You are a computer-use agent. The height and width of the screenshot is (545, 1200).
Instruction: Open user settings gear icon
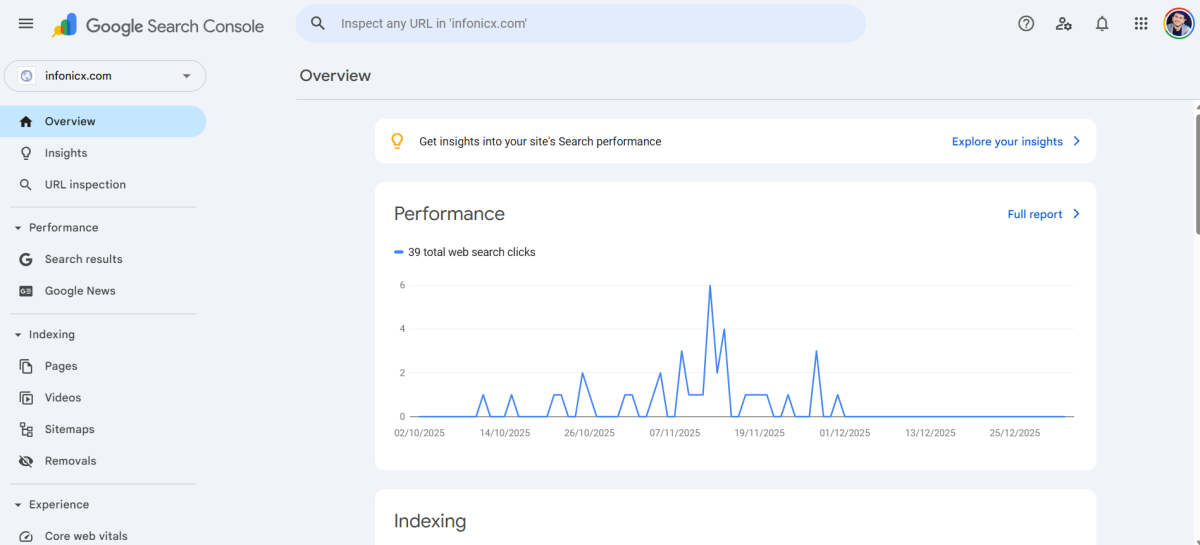[x=1064, y=24]
